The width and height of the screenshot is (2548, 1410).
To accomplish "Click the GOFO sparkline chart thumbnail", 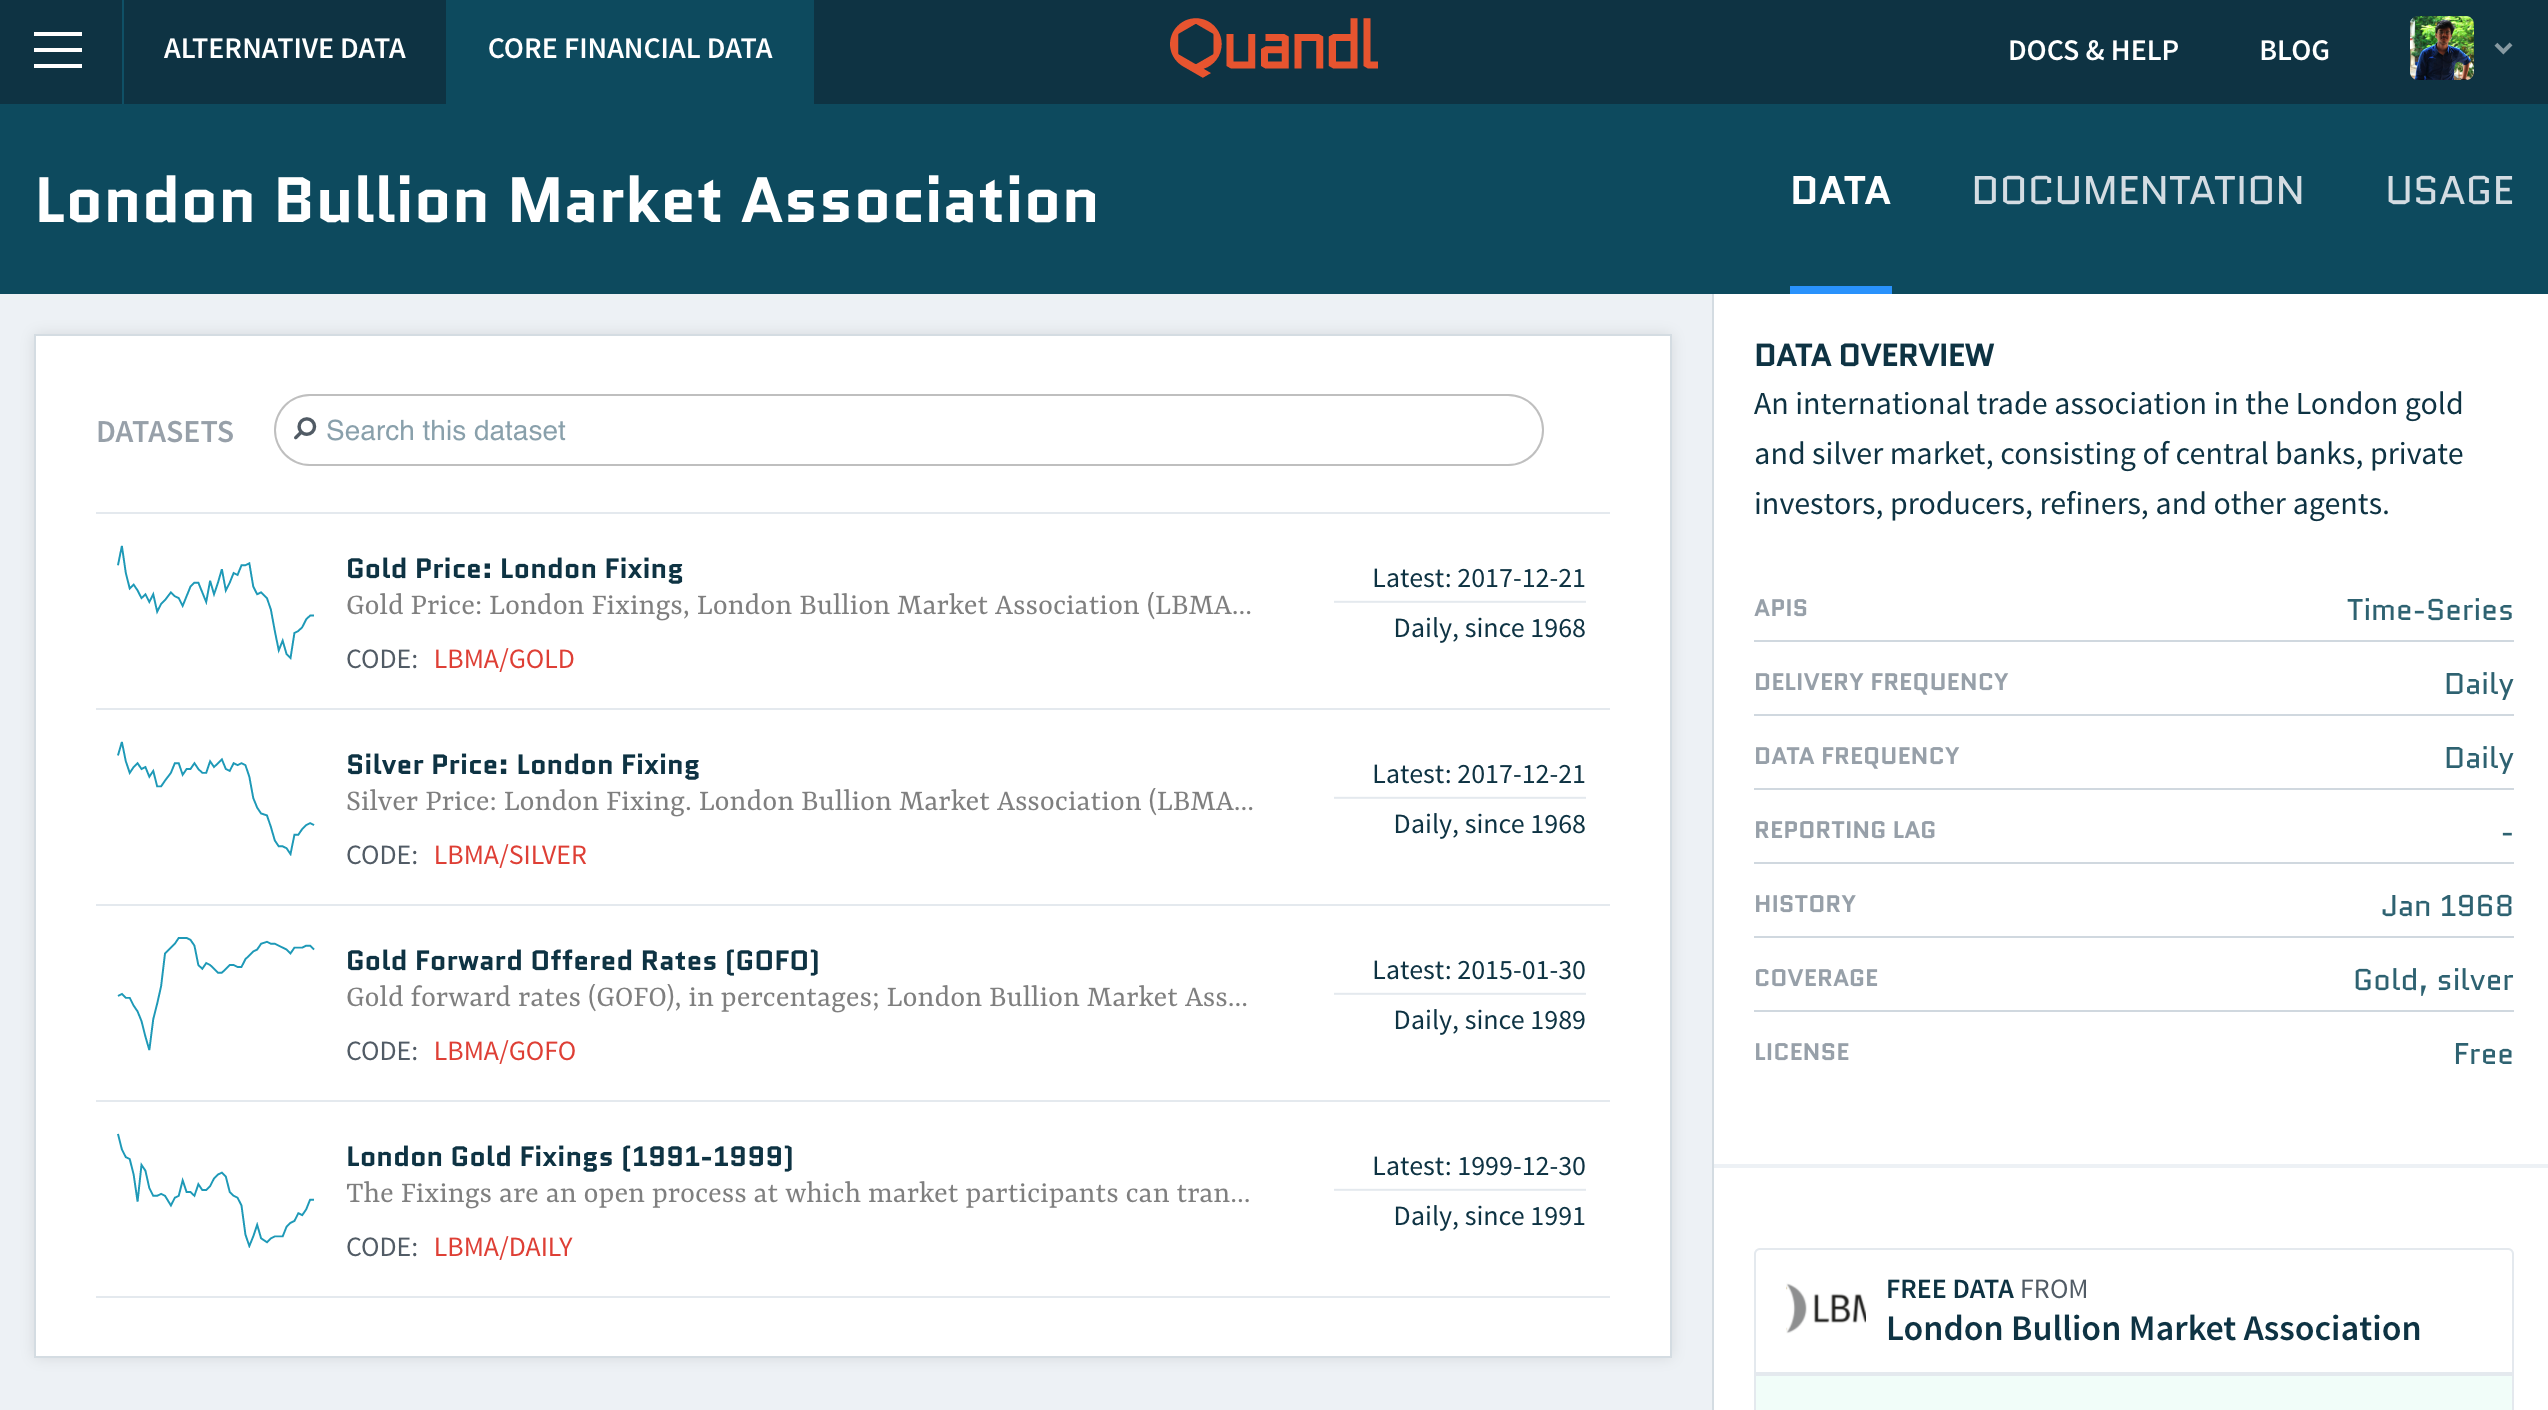I will (215, 994).
